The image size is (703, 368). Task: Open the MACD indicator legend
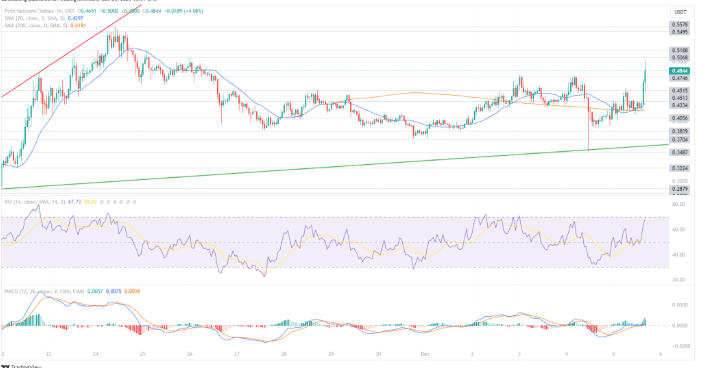coord(44,291)
